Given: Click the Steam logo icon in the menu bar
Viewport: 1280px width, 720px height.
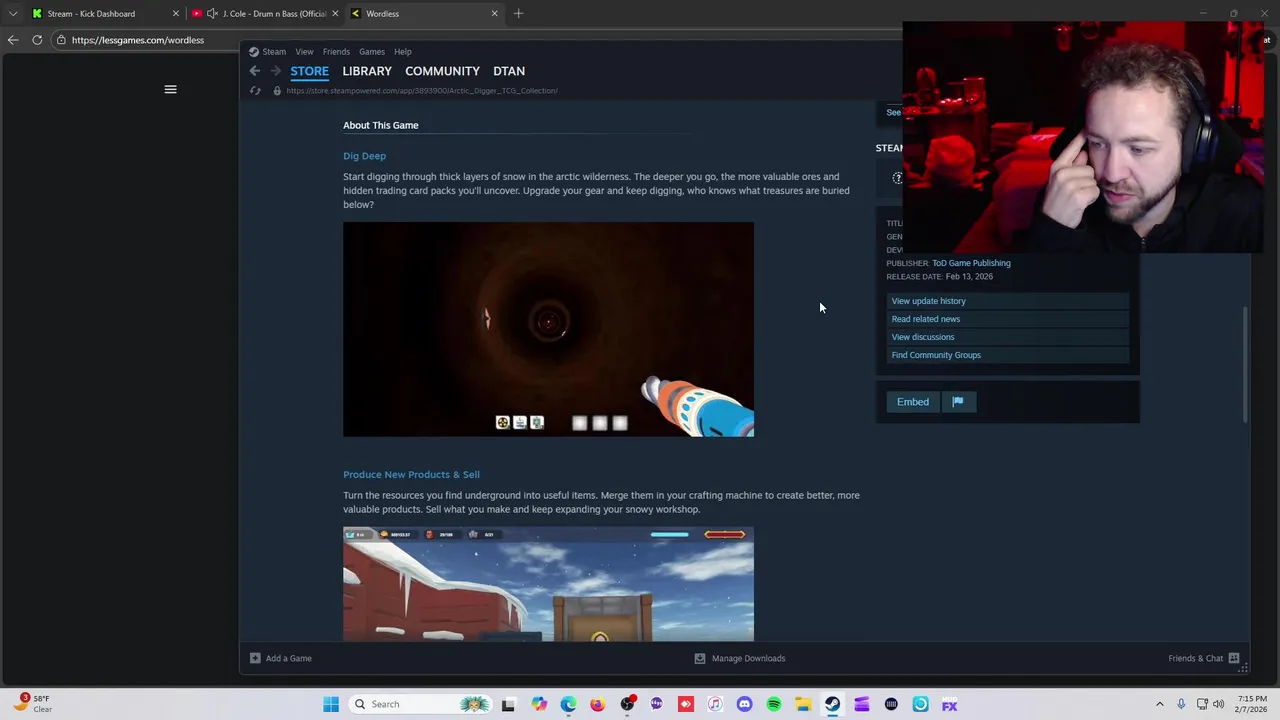Looking at the screenshot, I should click(x=254, y=52).
